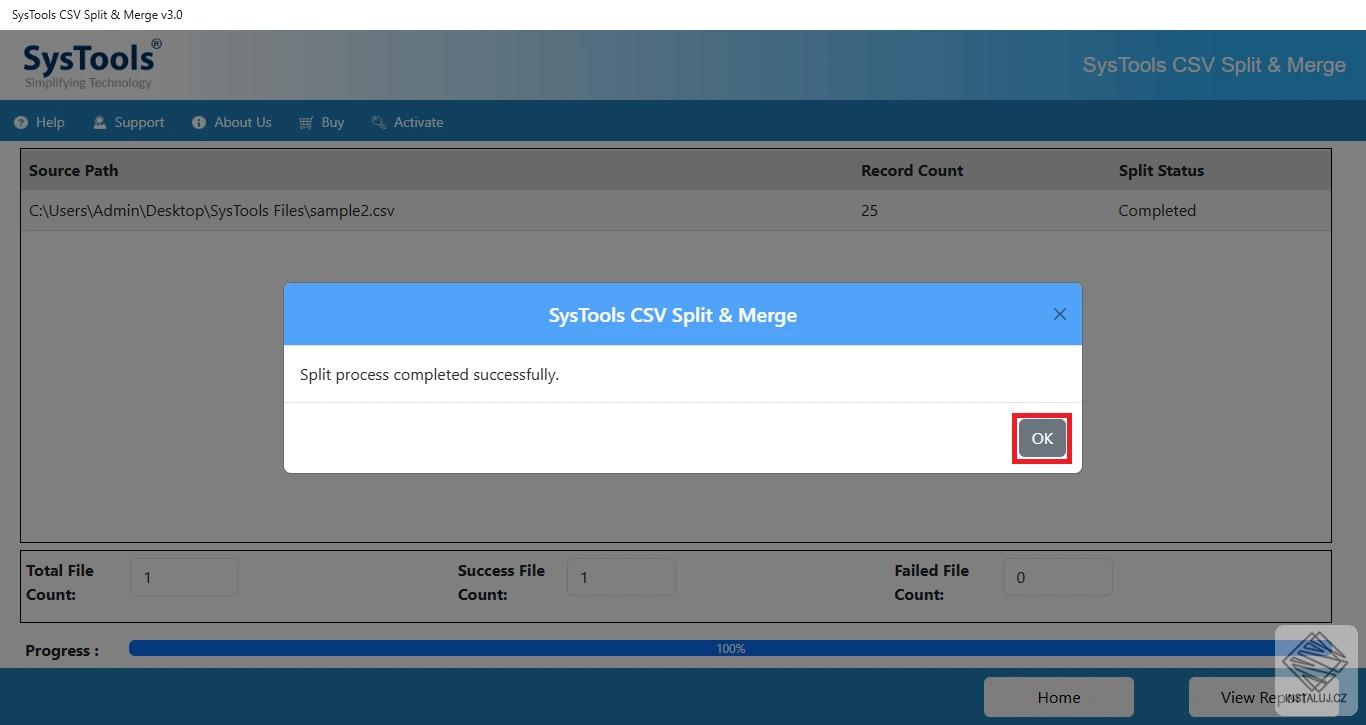This screenshot has width=1366, height=725.
Task: Select the Failed File Count field
Action: (x=1057, y=577)
